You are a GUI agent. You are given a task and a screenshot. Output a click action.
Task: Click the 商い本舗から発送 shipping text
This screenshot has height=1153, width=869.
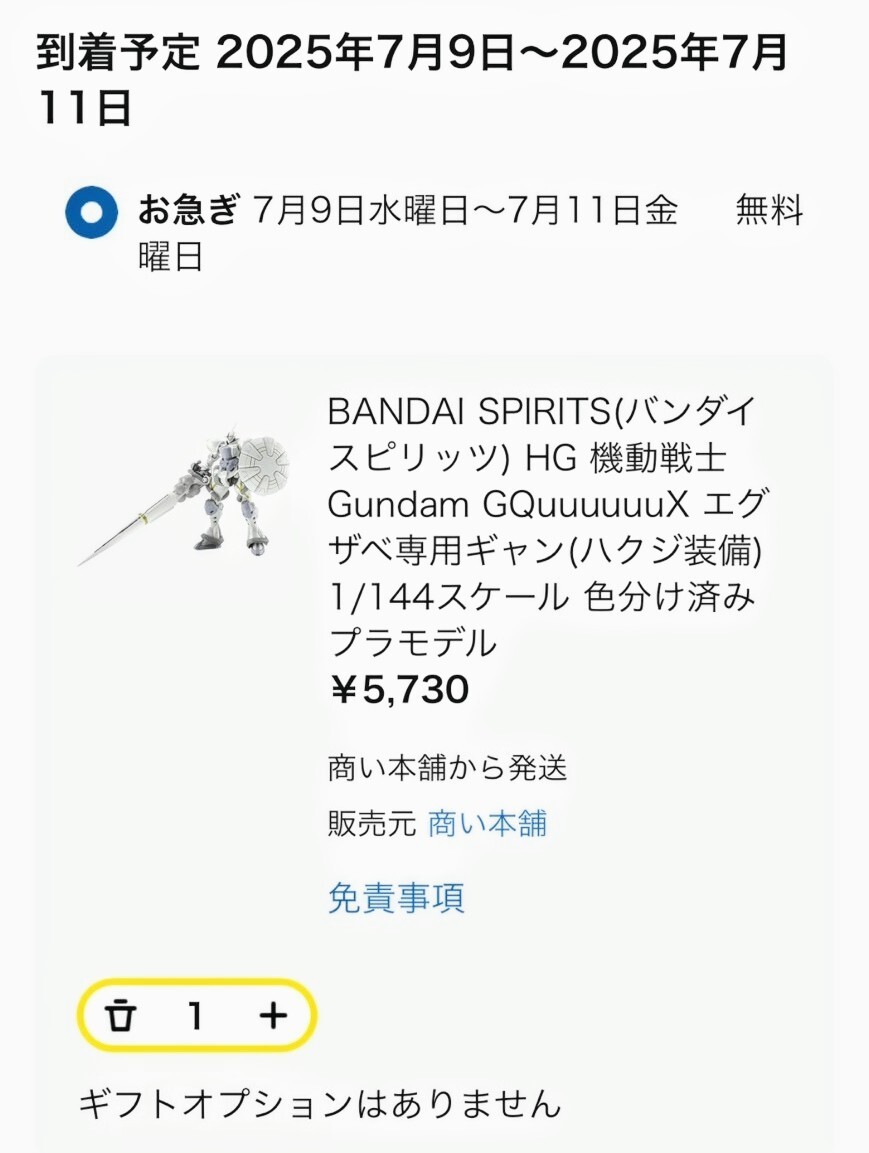click(x=448, y=768)
